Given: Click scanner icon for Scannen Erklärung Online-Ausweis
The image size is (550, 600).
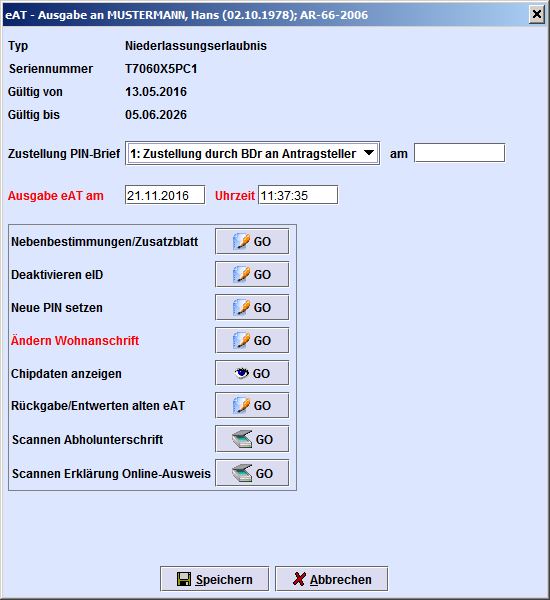Looking at the screenshot, I should (x=242, y=473).
